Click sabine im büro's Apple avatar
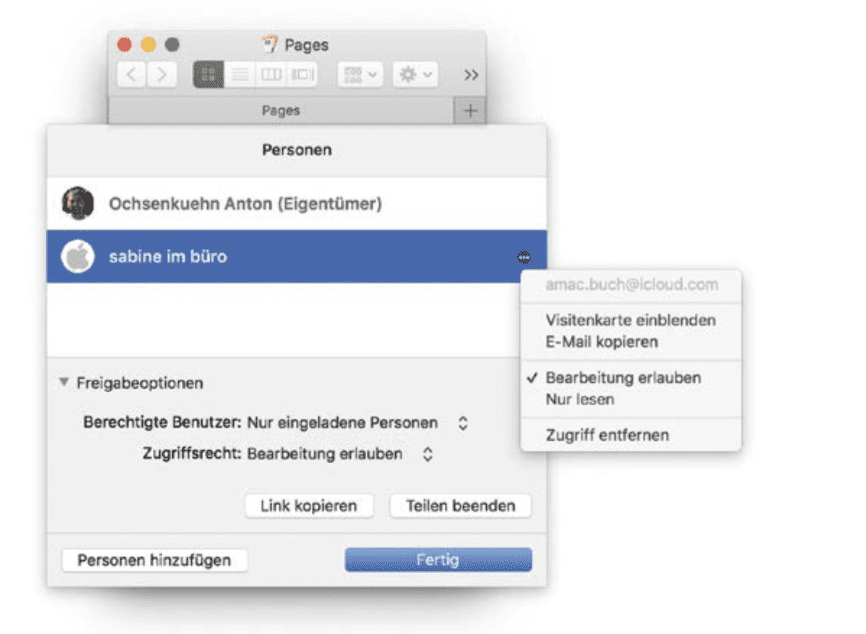This screenshot has width=866, height=634. [78, 257]
